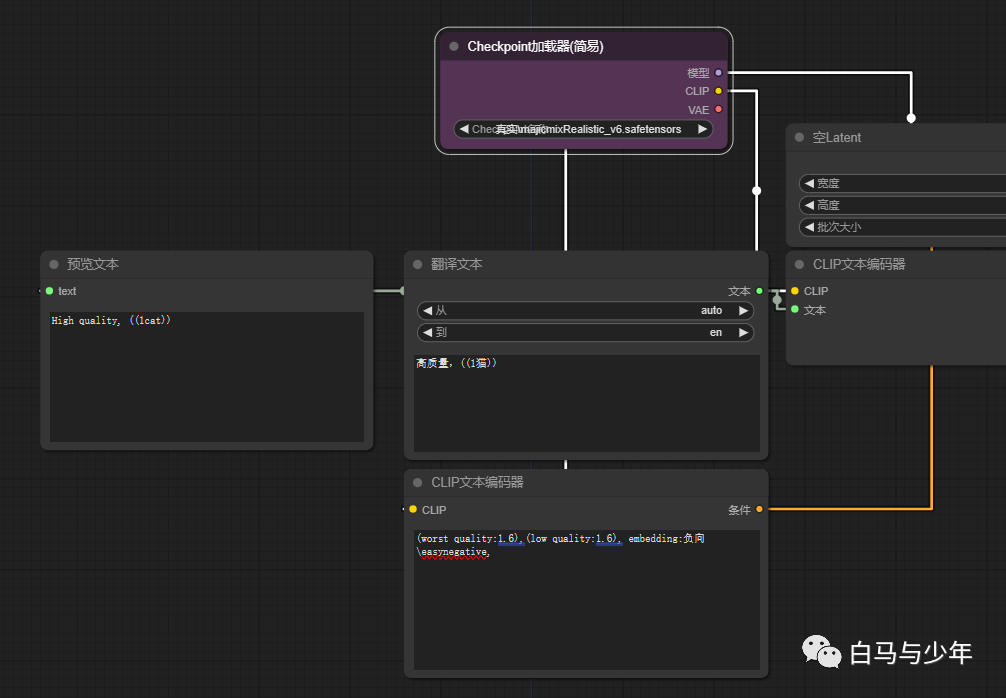This screenshot has height=698, width=1006.
Task: Click the bottom CLIP文本编码器 node title
Action: click(477, 482)
